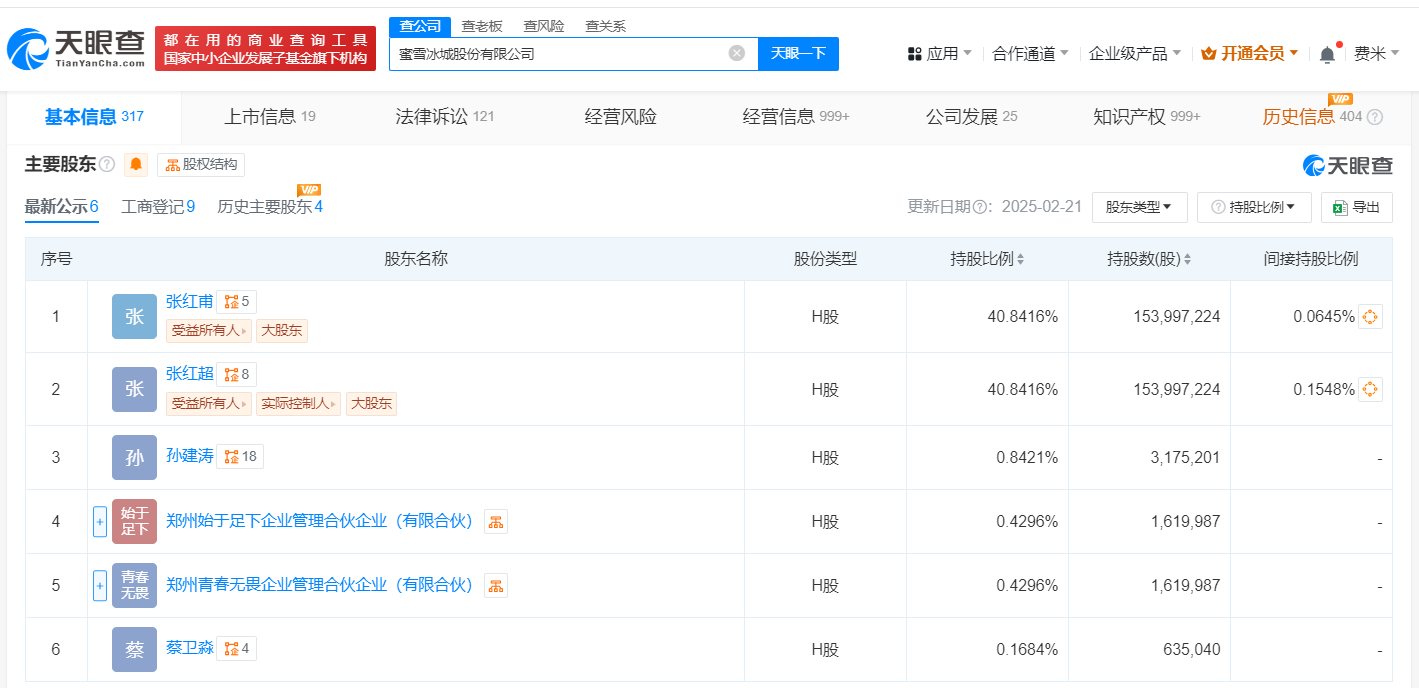Expand row 5 郑州青春无畏 plus toggle
1419x688 pixels.
click(100, 585)
